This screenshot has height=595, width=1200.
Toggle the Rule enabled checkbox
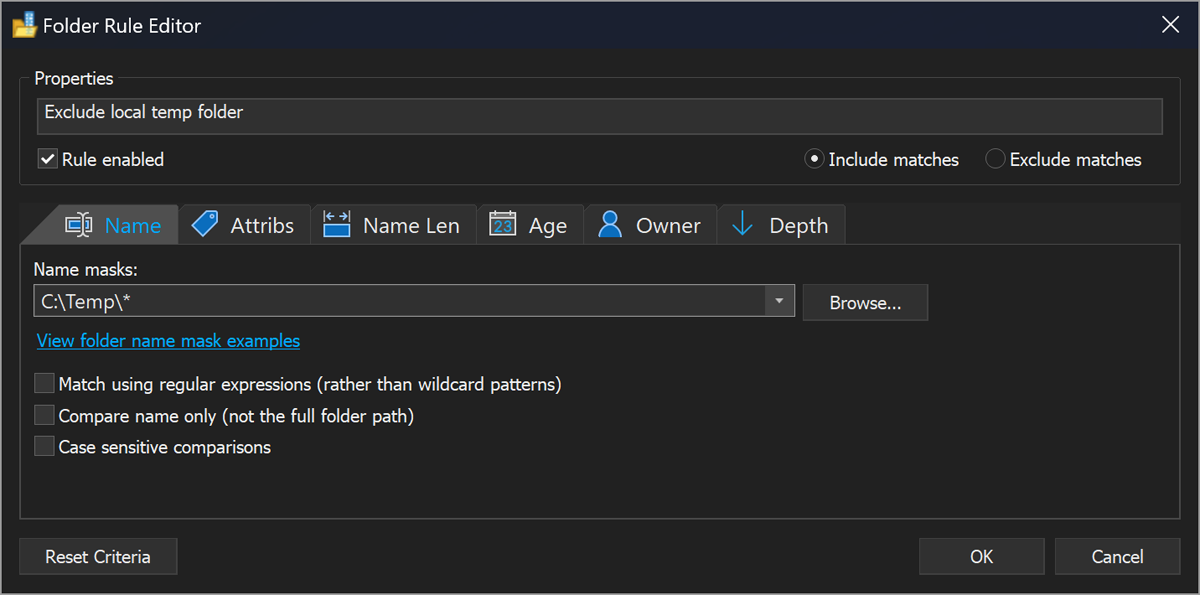pyautogui.click(x=46, y=158)
